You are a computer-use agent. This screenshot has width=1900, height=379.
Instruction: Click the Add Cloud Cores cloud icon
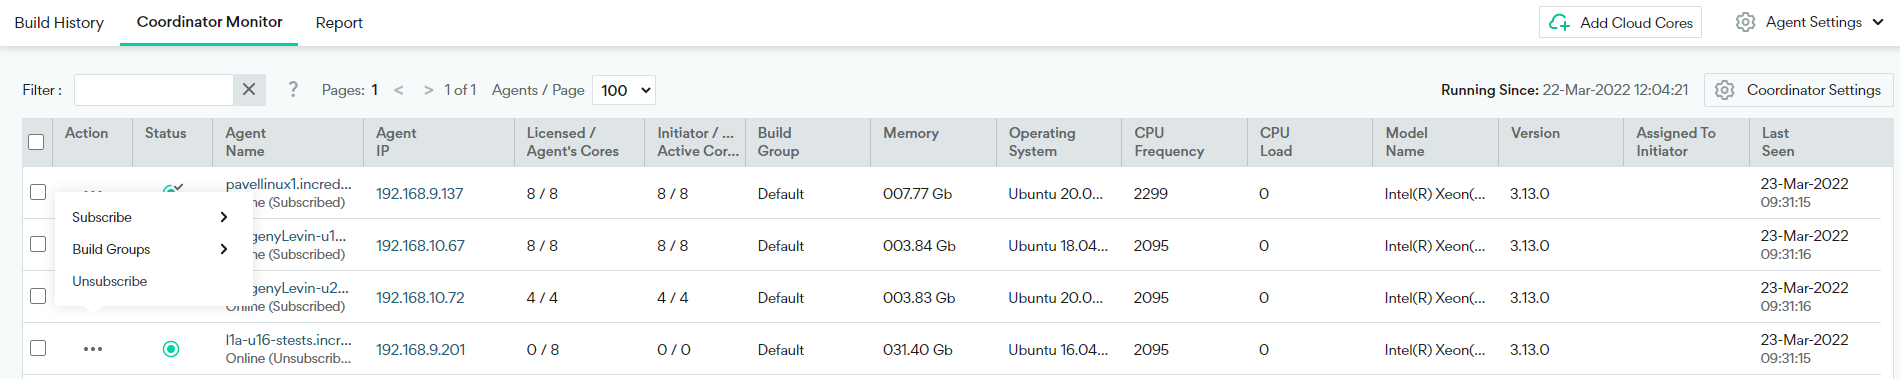point(1559,22)
